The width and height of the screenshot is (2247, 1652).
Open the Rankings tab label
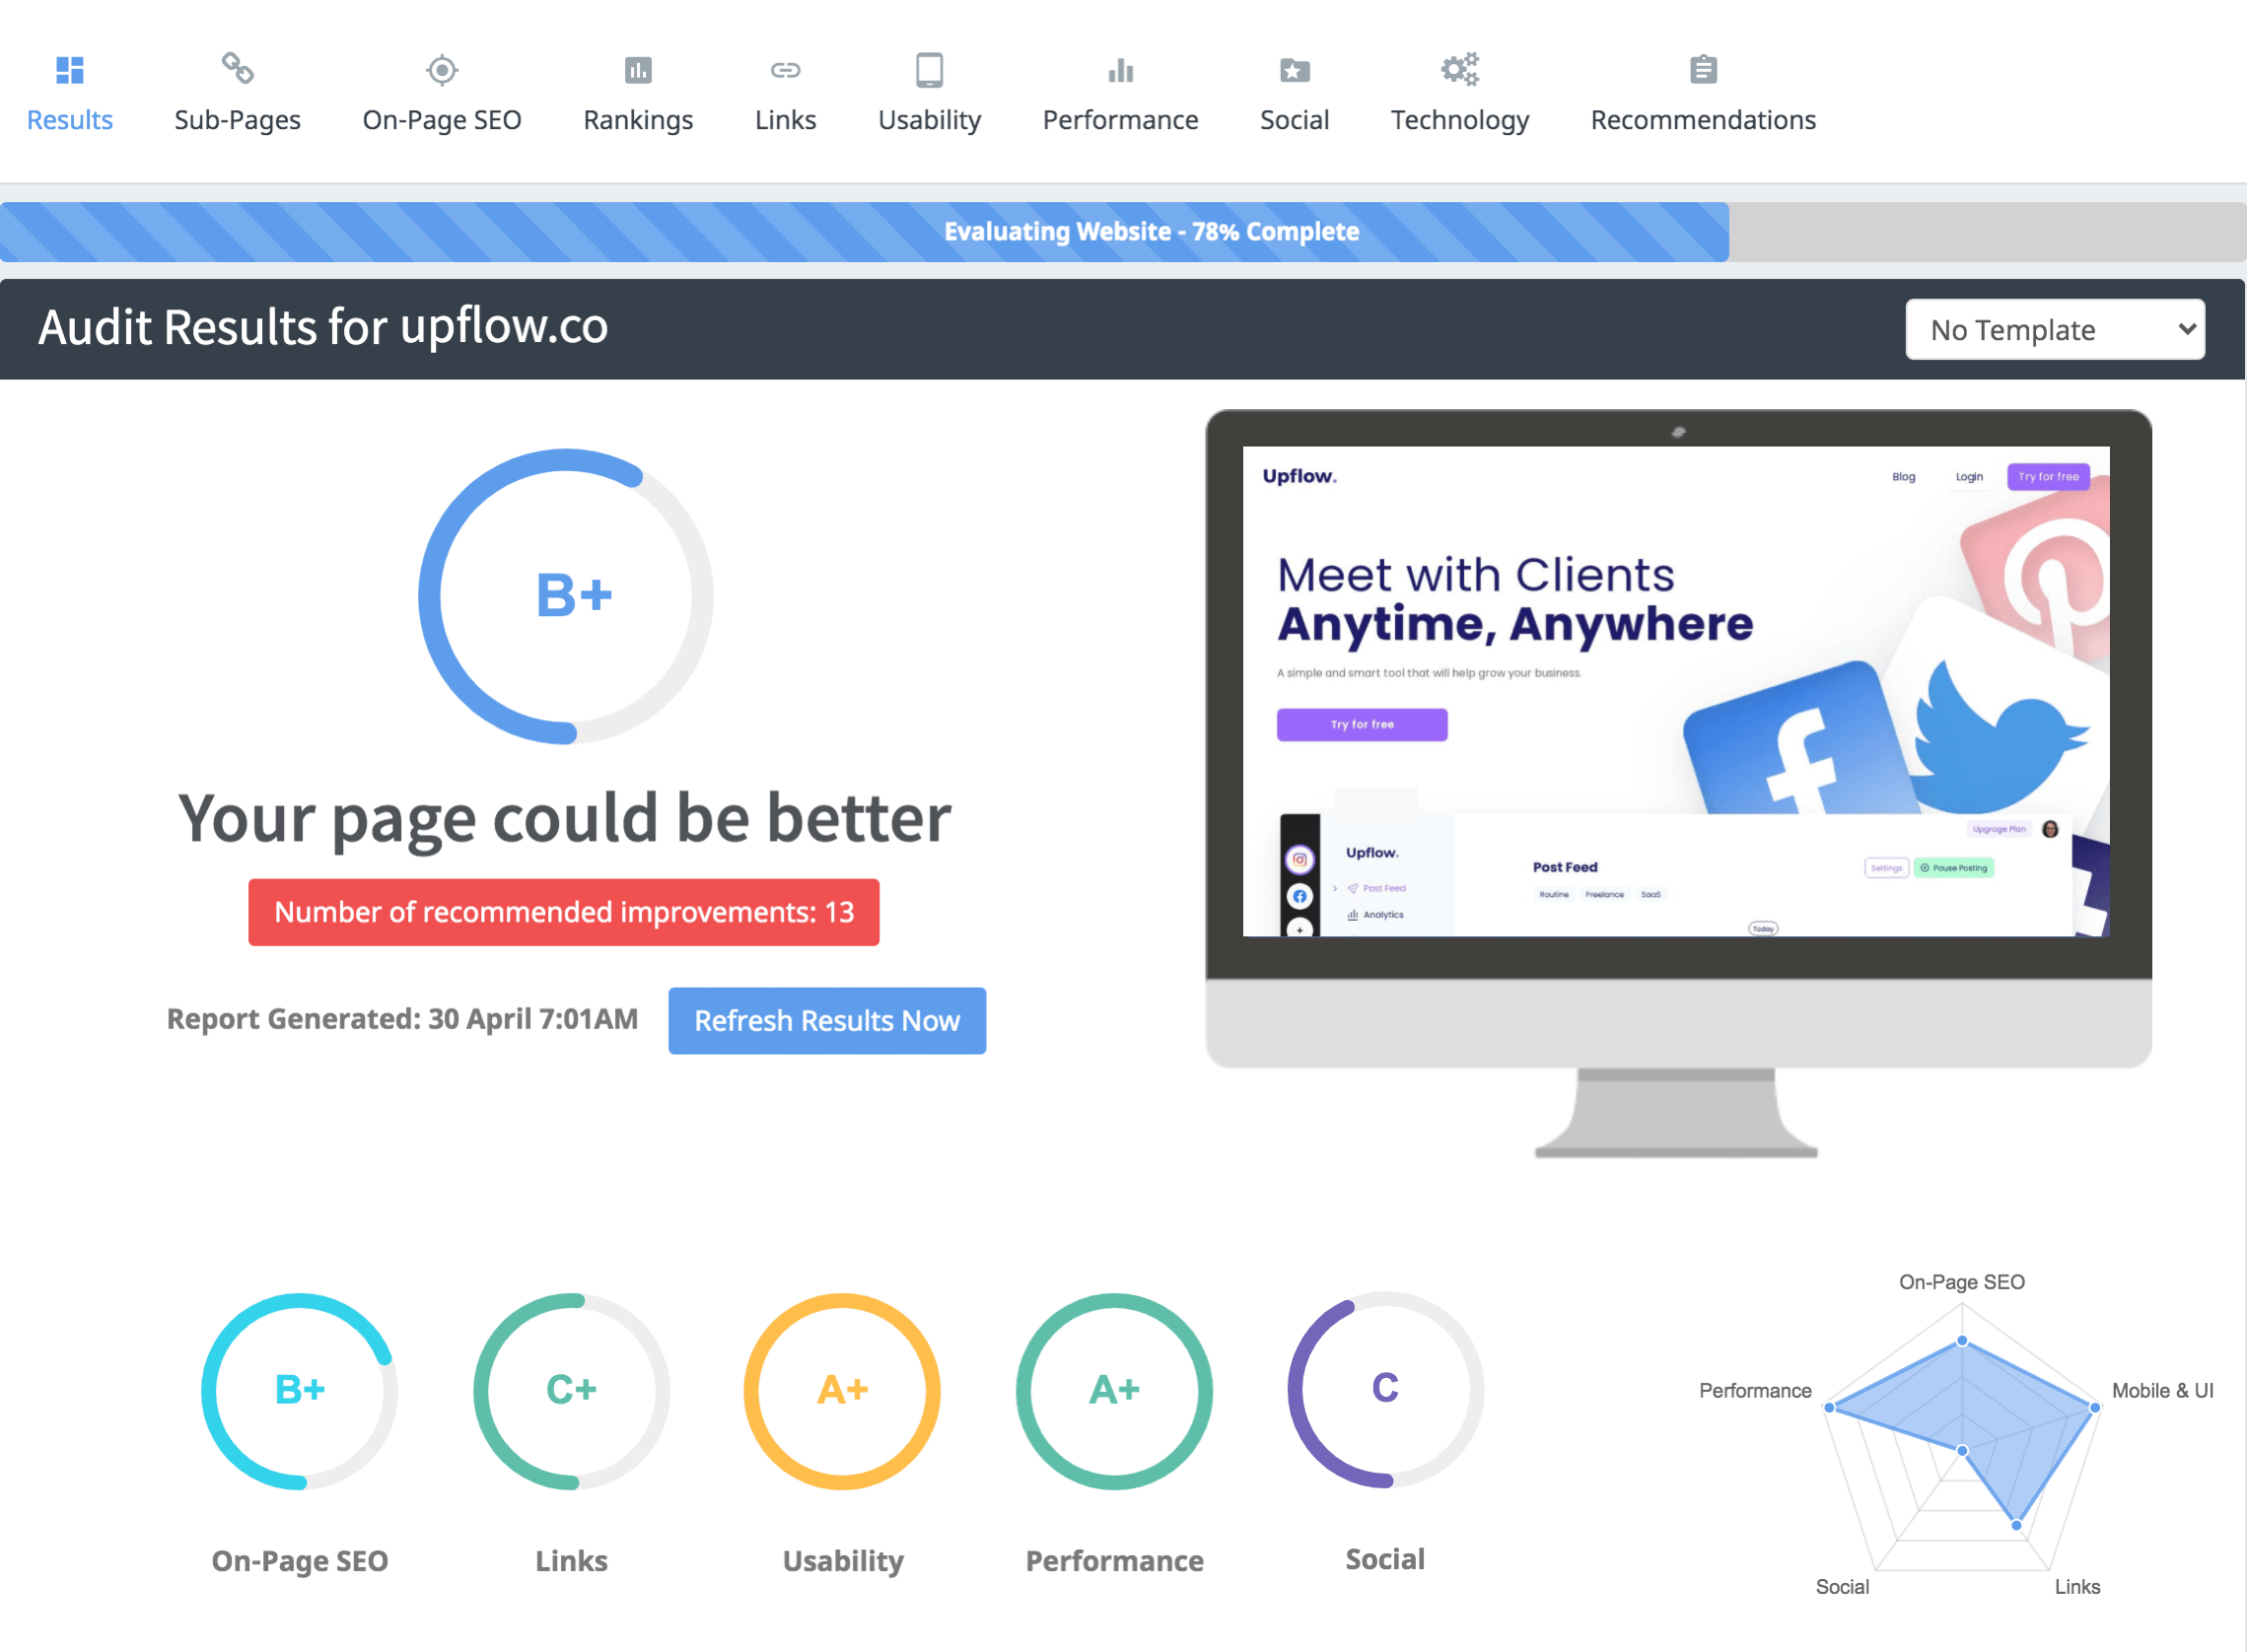click(638, 120)
